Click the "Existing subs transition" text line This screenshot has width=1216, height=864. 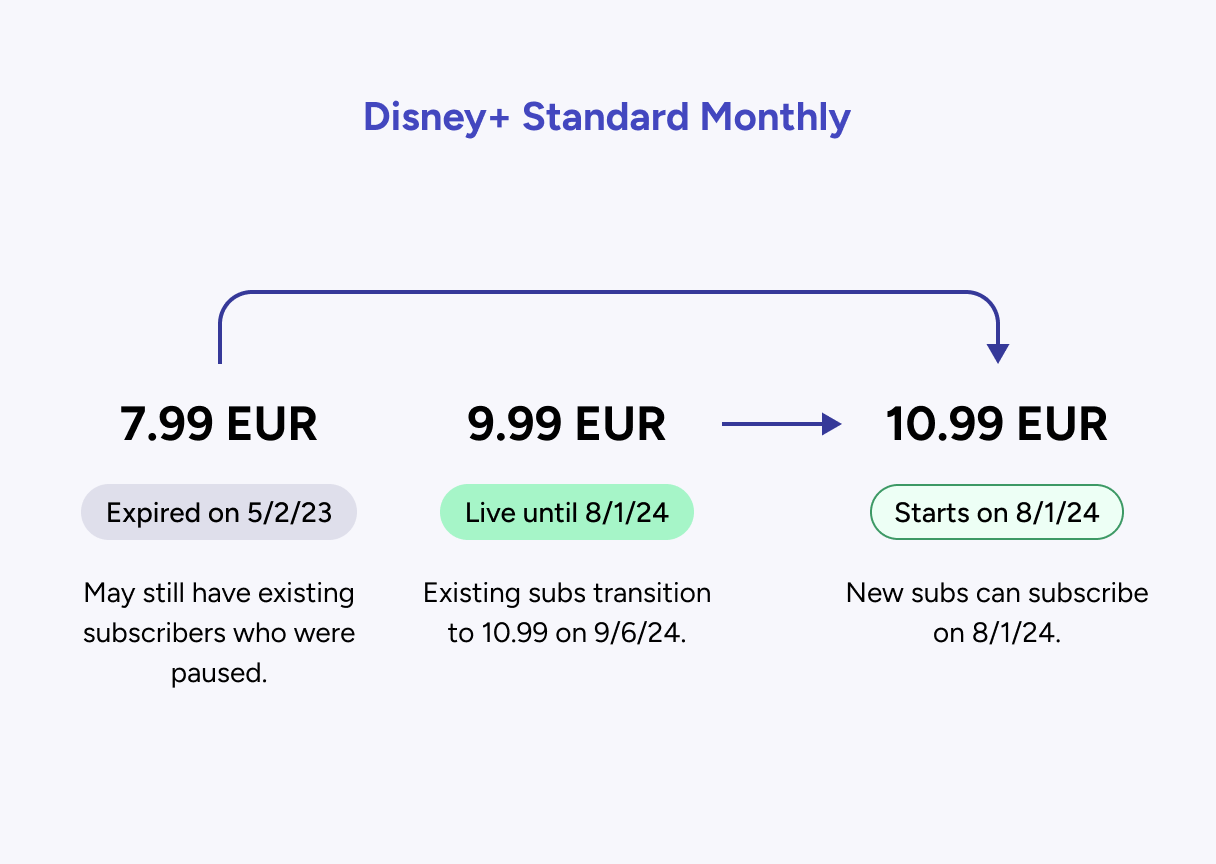point(567,593)
